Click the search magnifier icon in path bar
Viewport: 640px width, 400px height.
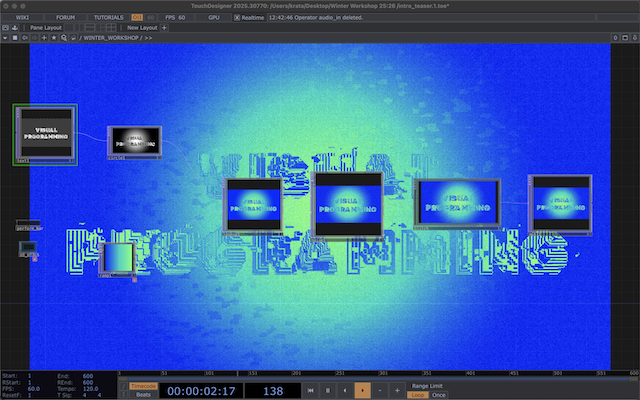(64, 37)
